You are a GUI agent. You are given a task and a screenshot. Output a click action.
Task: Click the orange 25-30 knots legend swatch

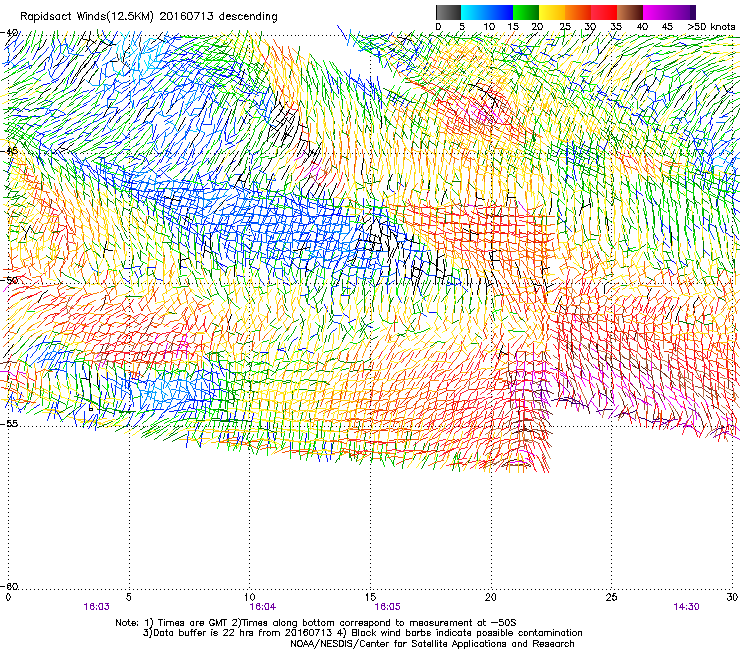pos(578,12)
